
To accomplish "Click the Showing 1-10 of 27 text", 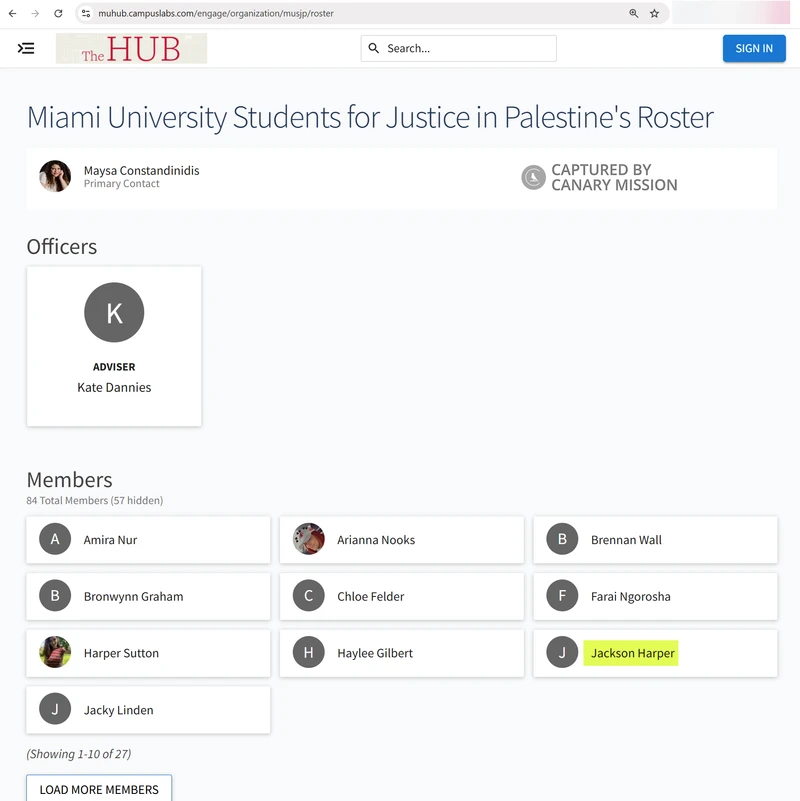I will pos(79,754).
